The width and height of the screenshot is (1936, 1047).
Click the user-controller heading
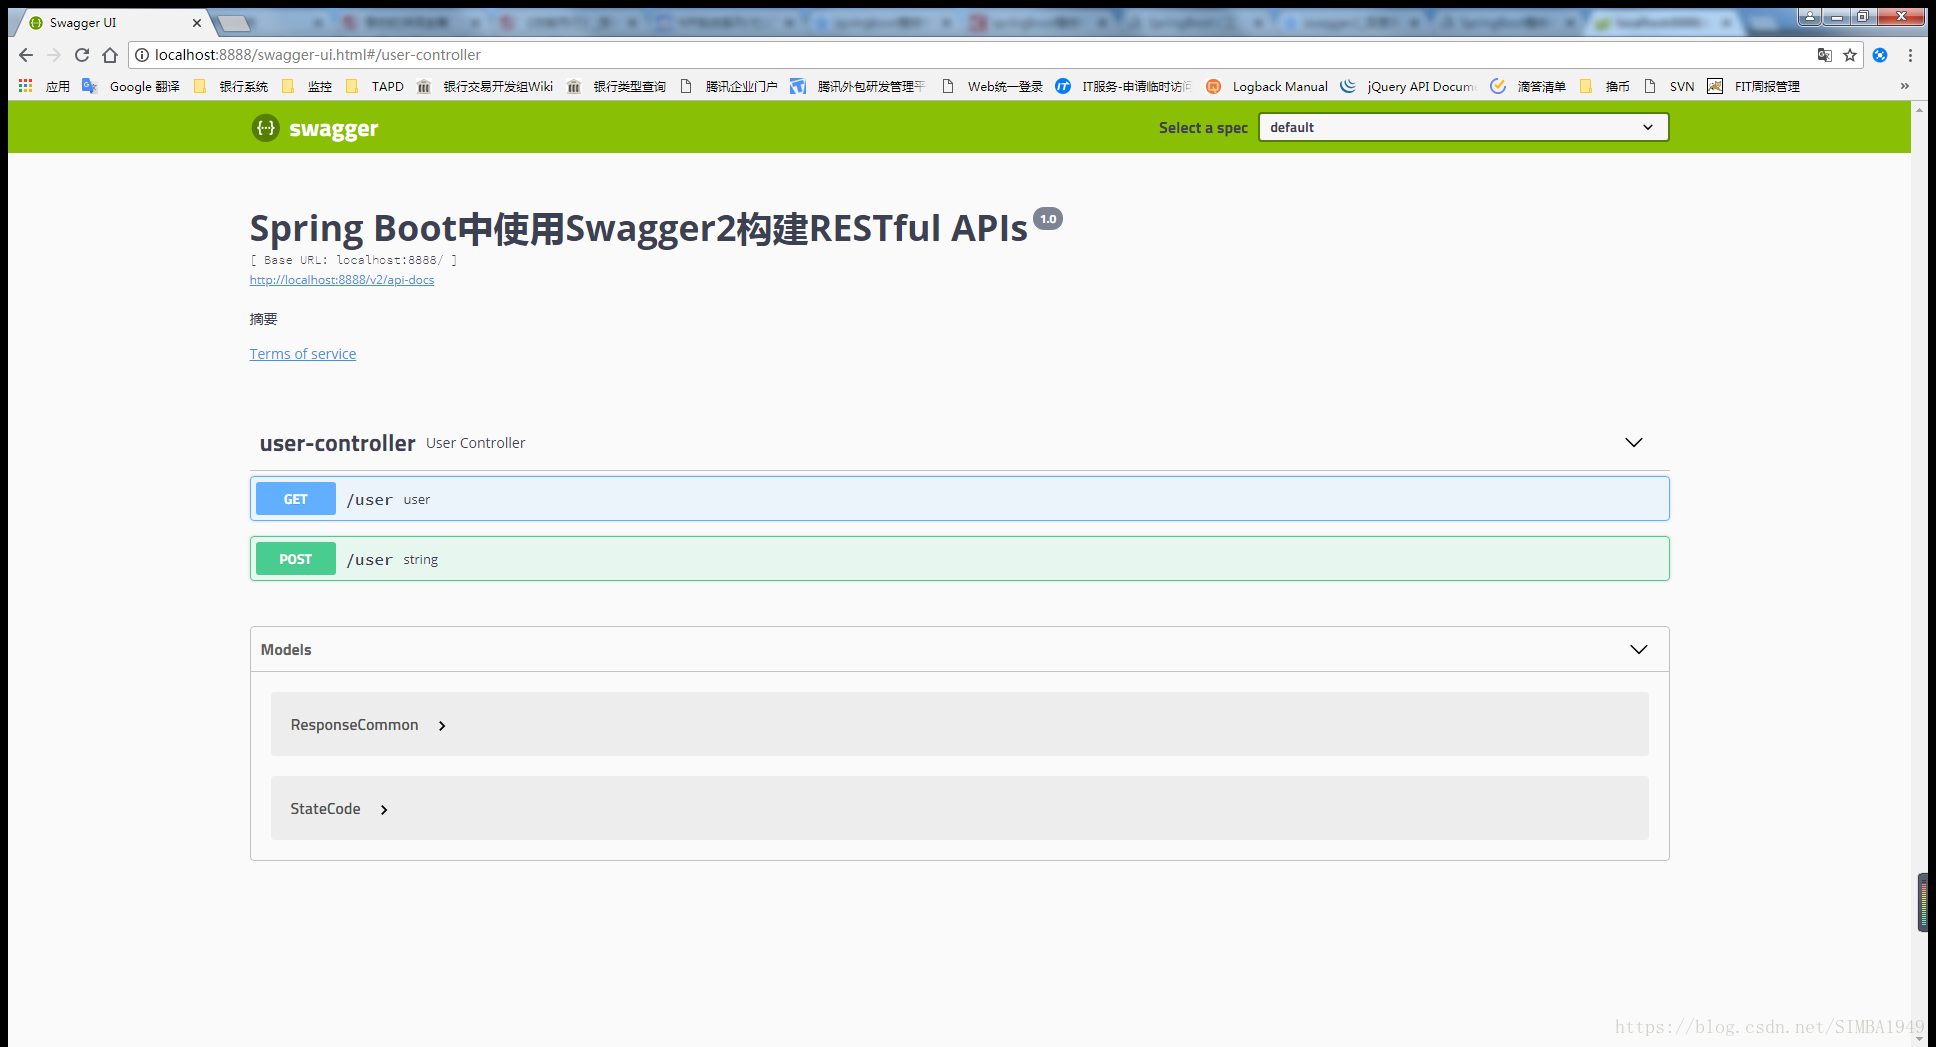coord(337,443)
